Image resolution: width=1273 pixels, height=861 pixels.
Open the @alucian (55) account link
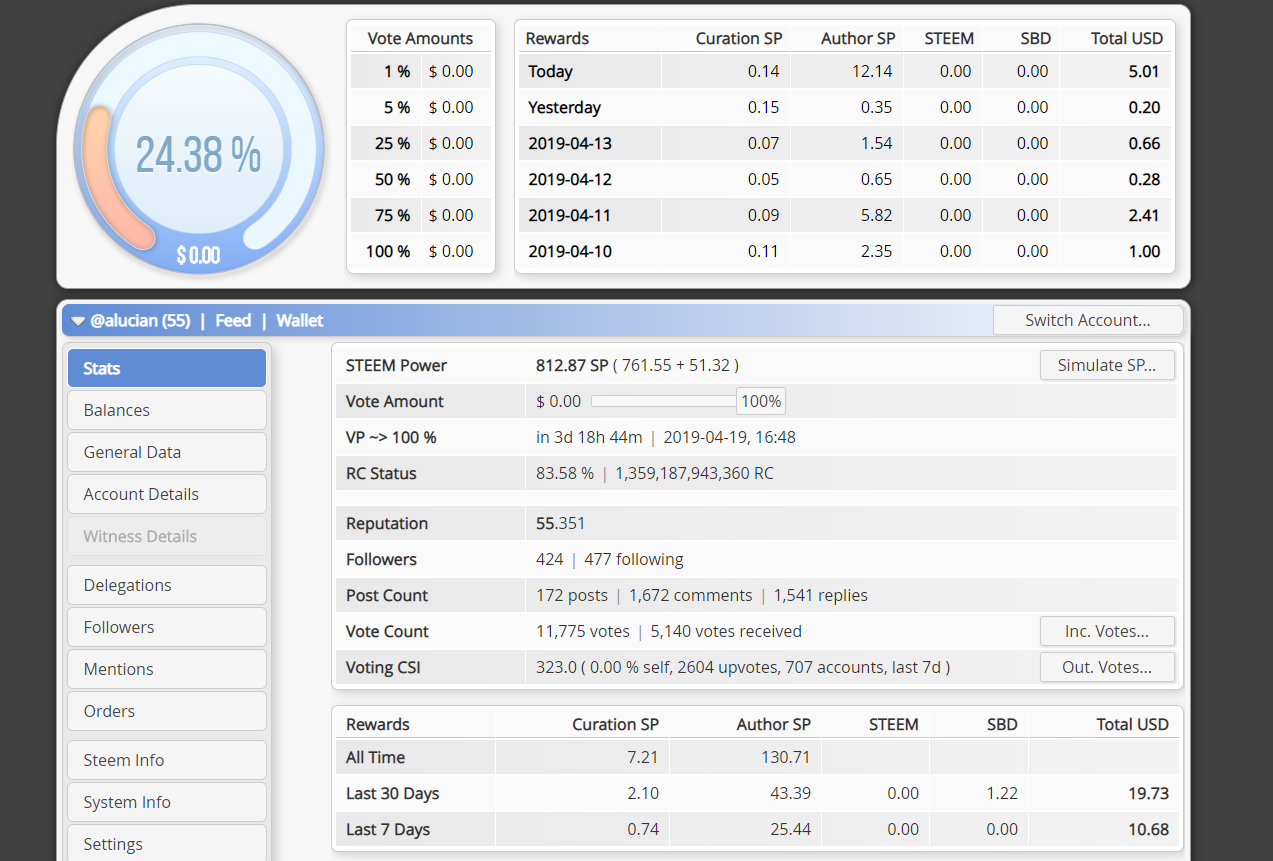(141, 320)
